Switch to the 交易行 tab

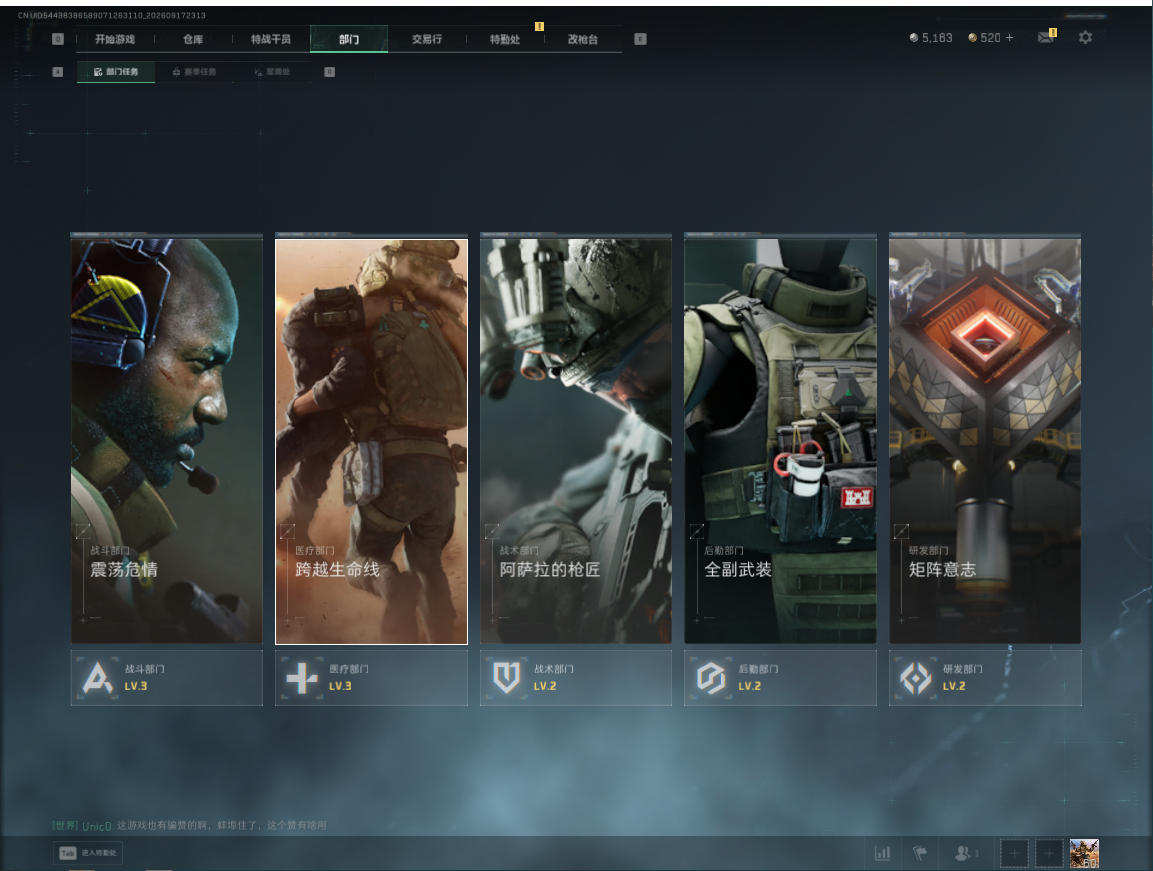(x=427, y=39)
